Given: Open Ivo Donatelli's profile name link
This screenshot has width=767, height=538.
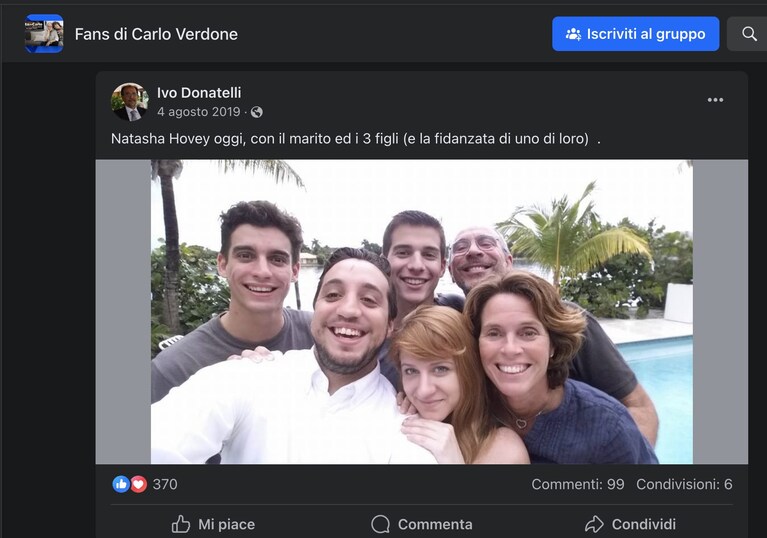Looking at the screenshot, I should click(199, 92).
